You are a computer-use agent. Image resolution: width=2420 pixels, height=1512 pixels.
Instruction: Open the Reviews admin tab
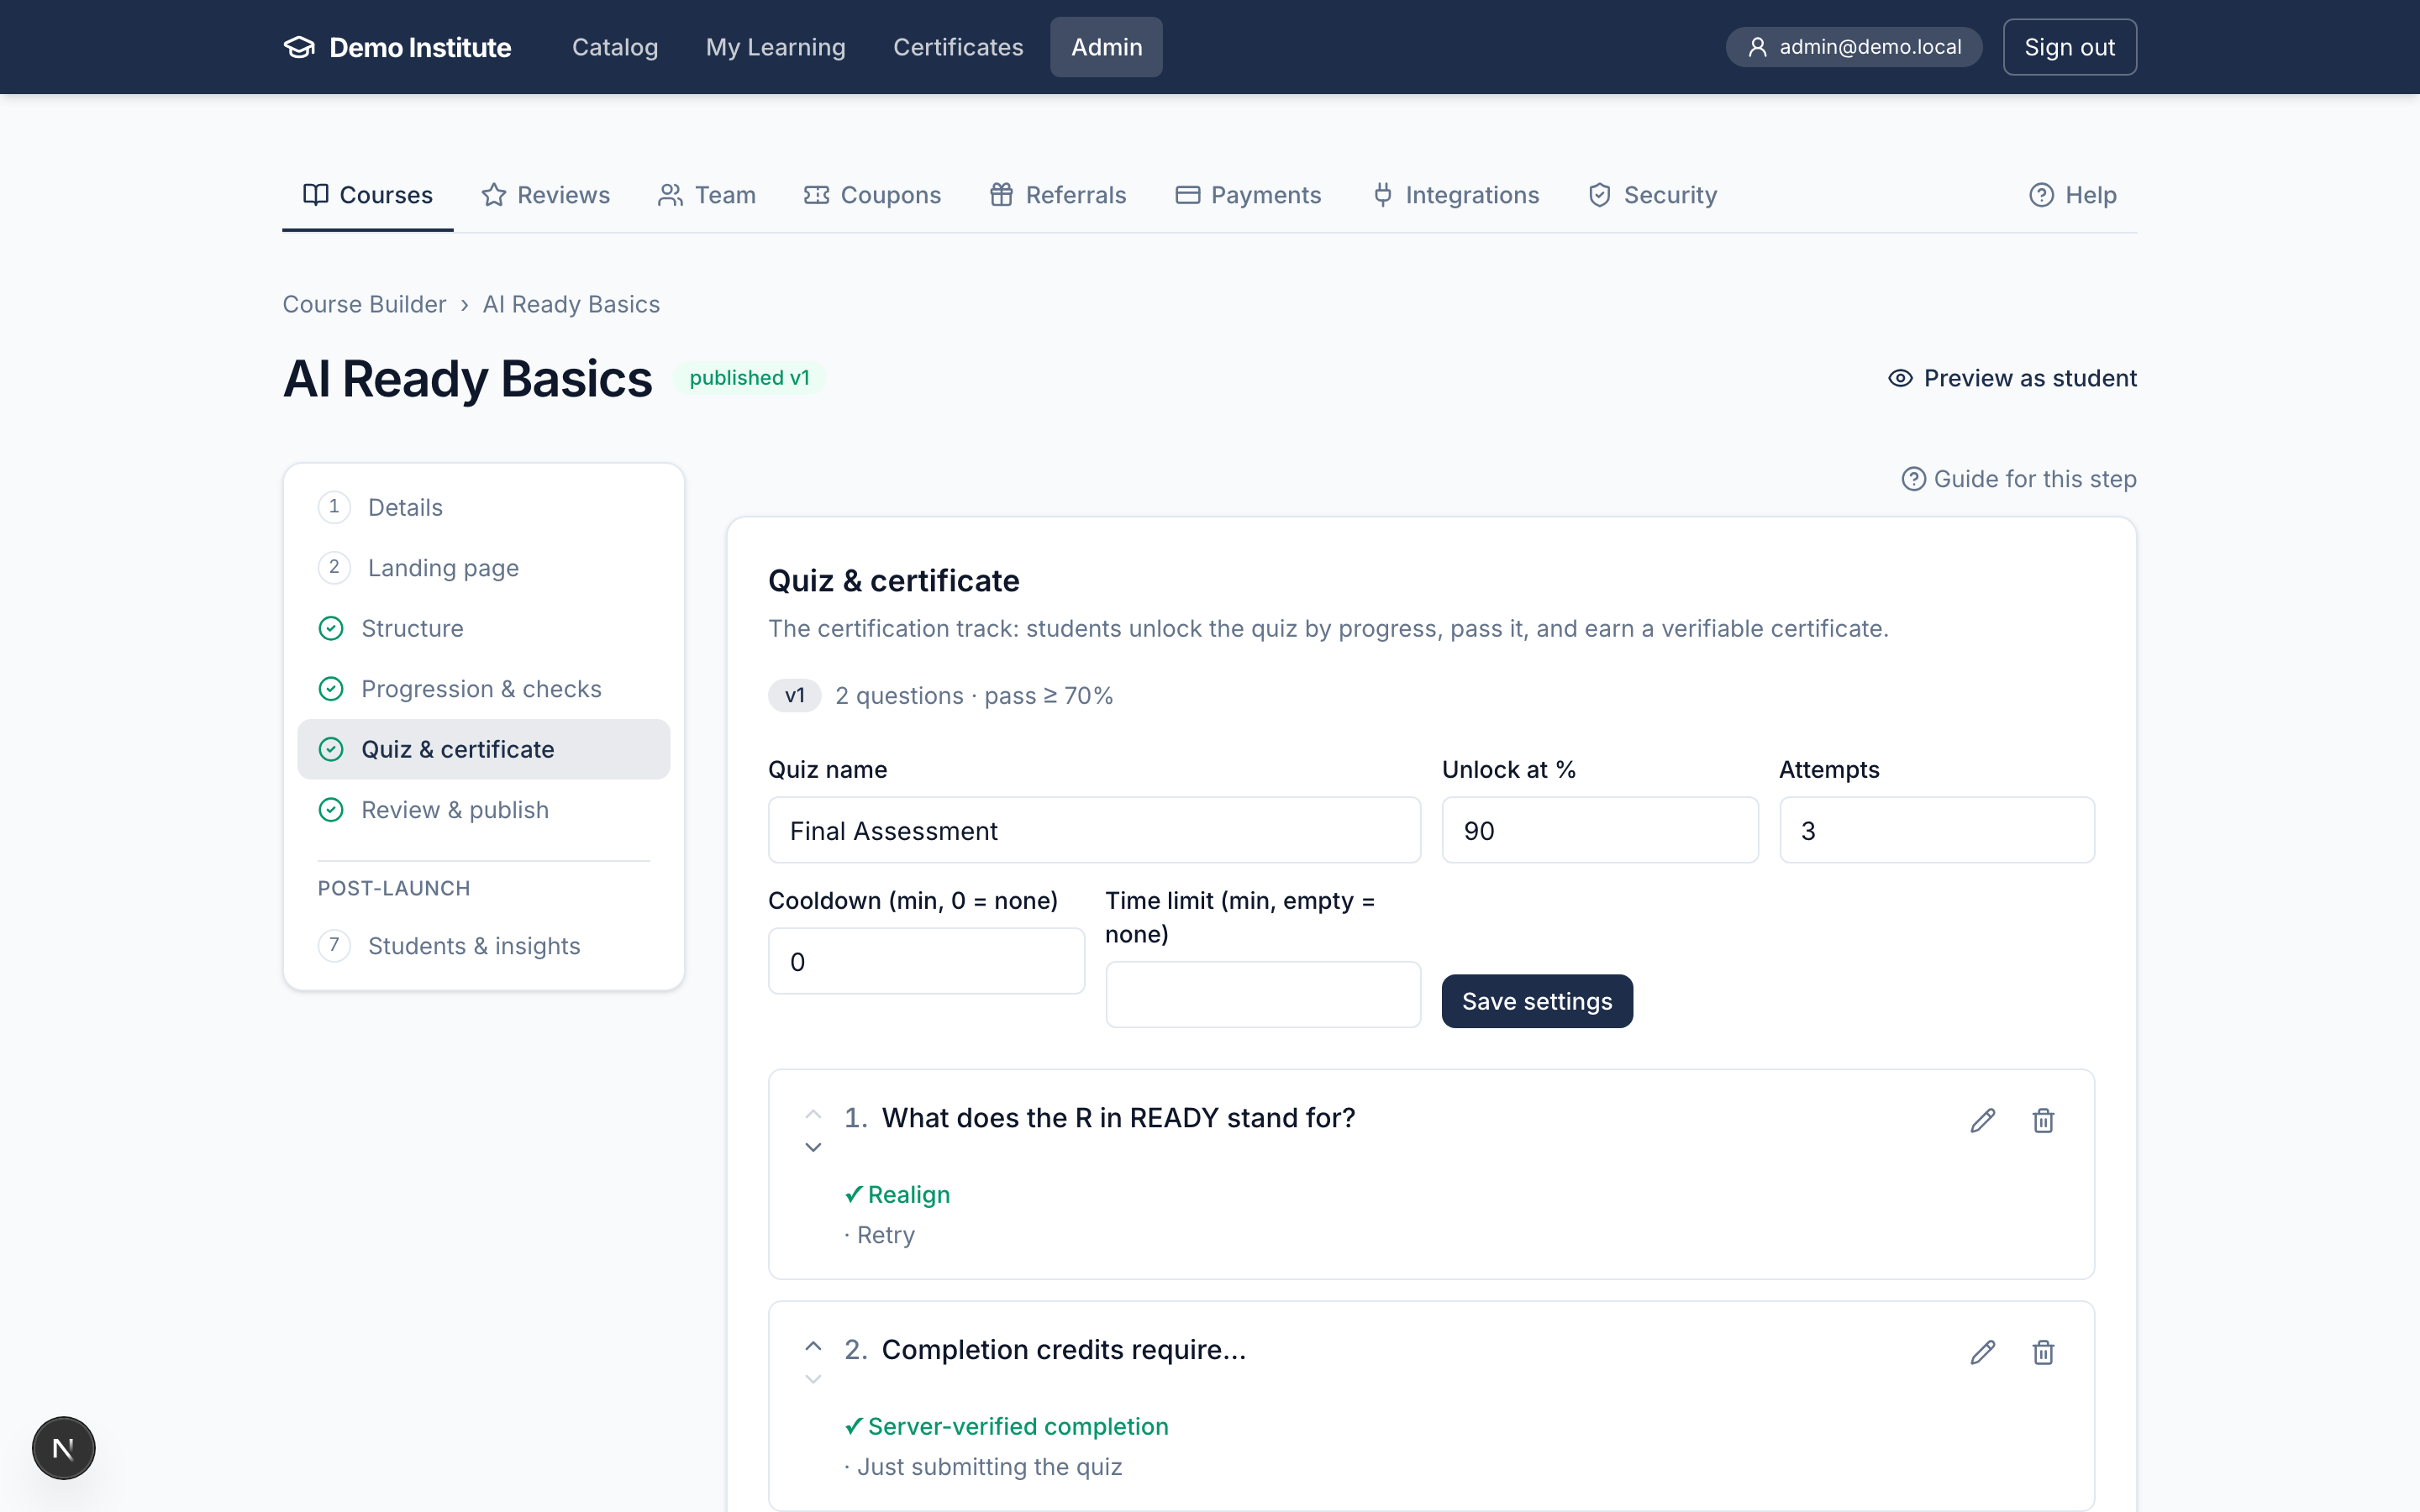click(546, 195)
